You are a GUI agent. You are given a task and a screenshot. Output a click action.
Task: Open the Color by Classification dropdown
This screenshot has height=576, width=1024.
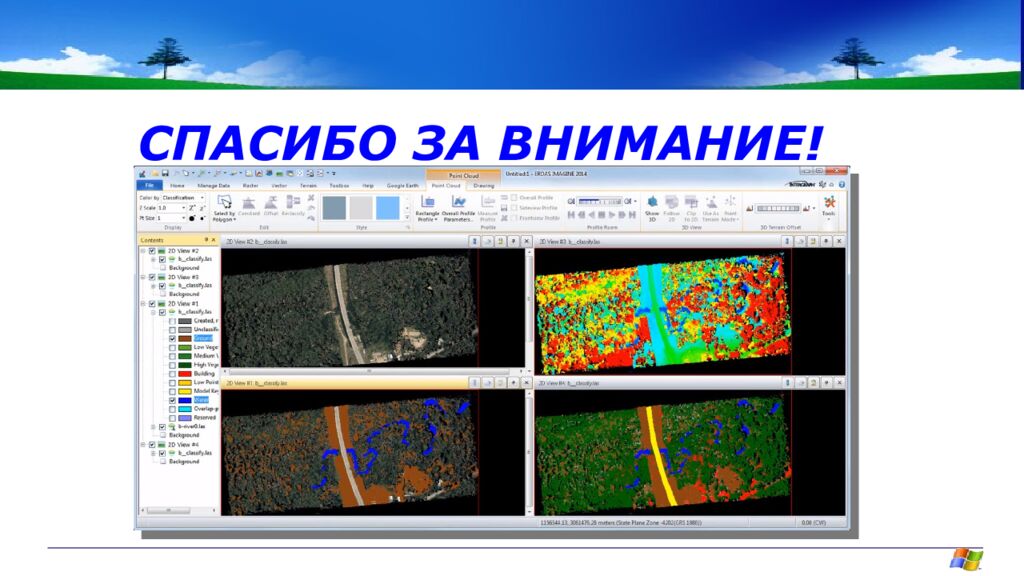coord(201,198)
